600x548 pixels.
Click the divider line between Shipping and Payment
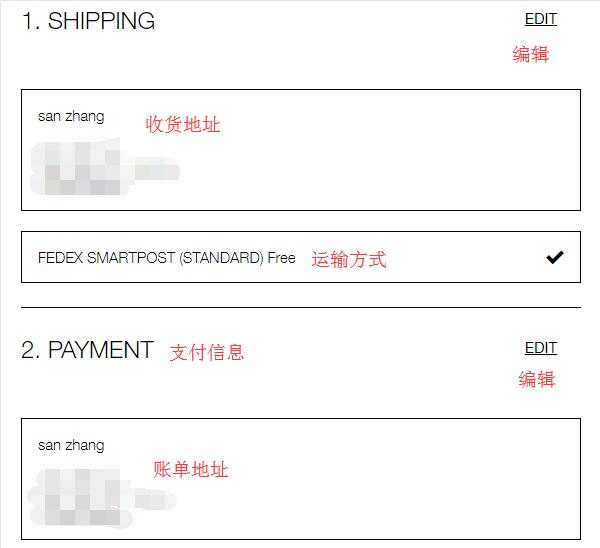pos(300,307)
